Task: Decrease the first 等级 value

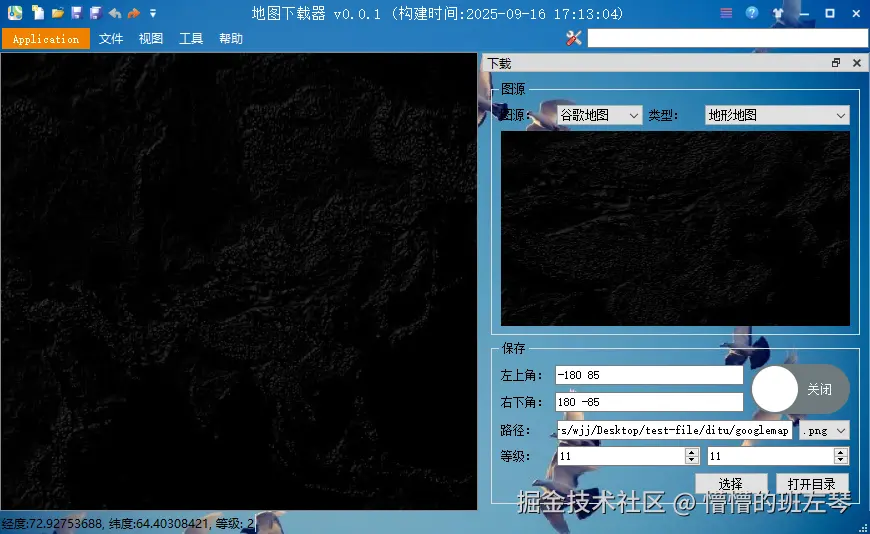Action: 692,460
